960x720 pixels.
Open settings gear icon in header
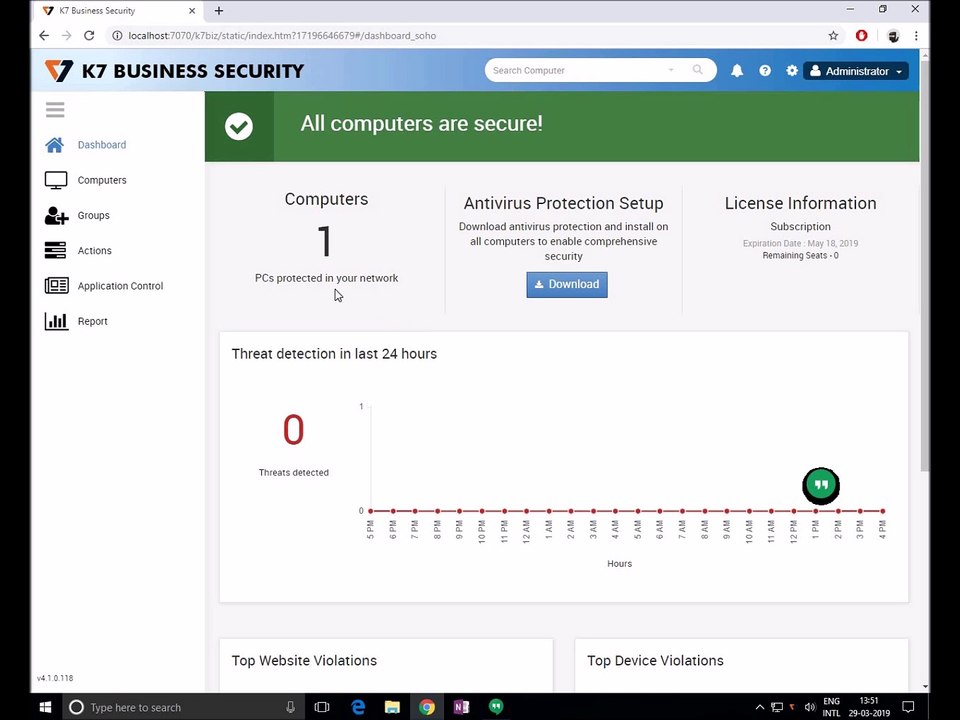[x=792, y=71]
